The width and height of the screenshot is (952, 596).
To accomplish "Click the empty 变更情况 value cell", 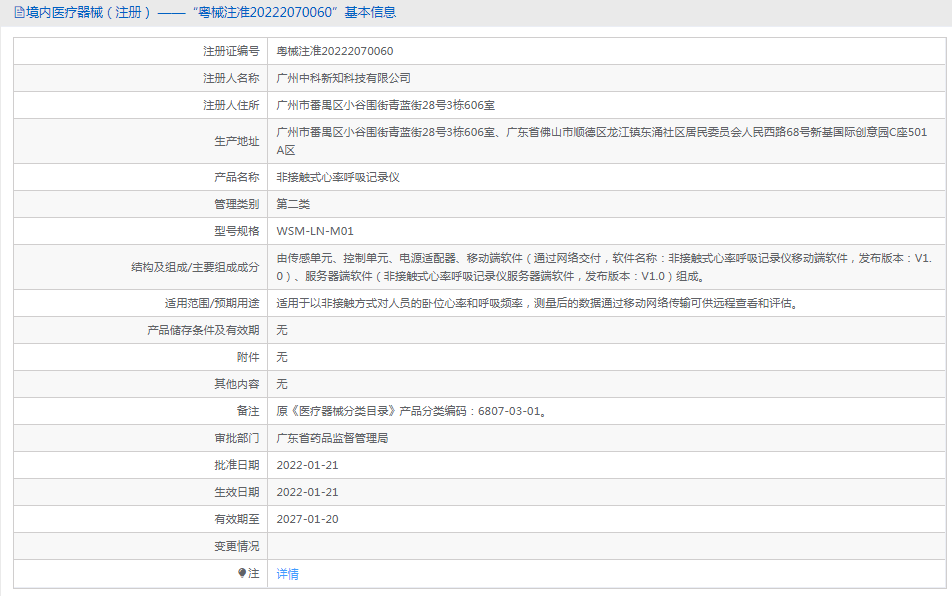I will click(600, 546).
